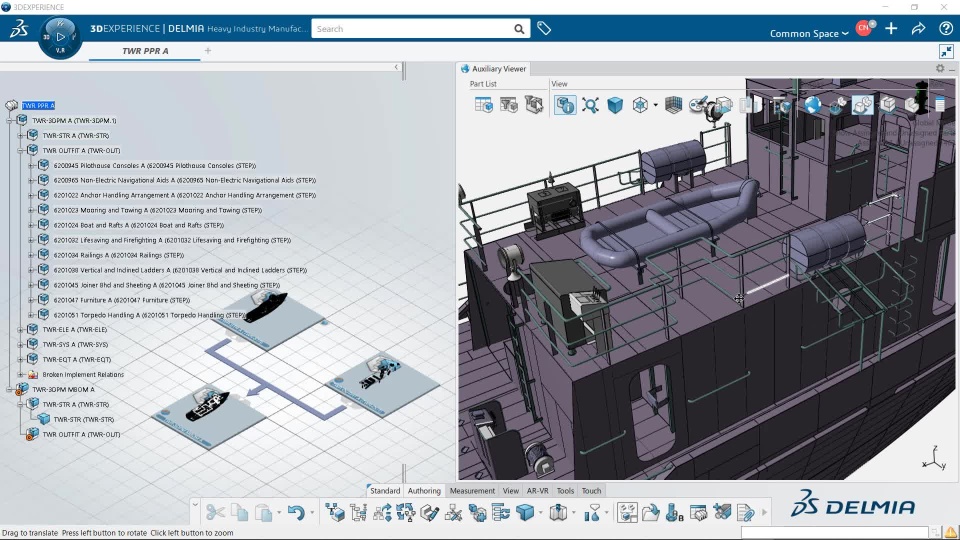This screenshot has width=960, height=540.
Task: Click the Copy icon in bottom toolbar
Action: point(239,512)
